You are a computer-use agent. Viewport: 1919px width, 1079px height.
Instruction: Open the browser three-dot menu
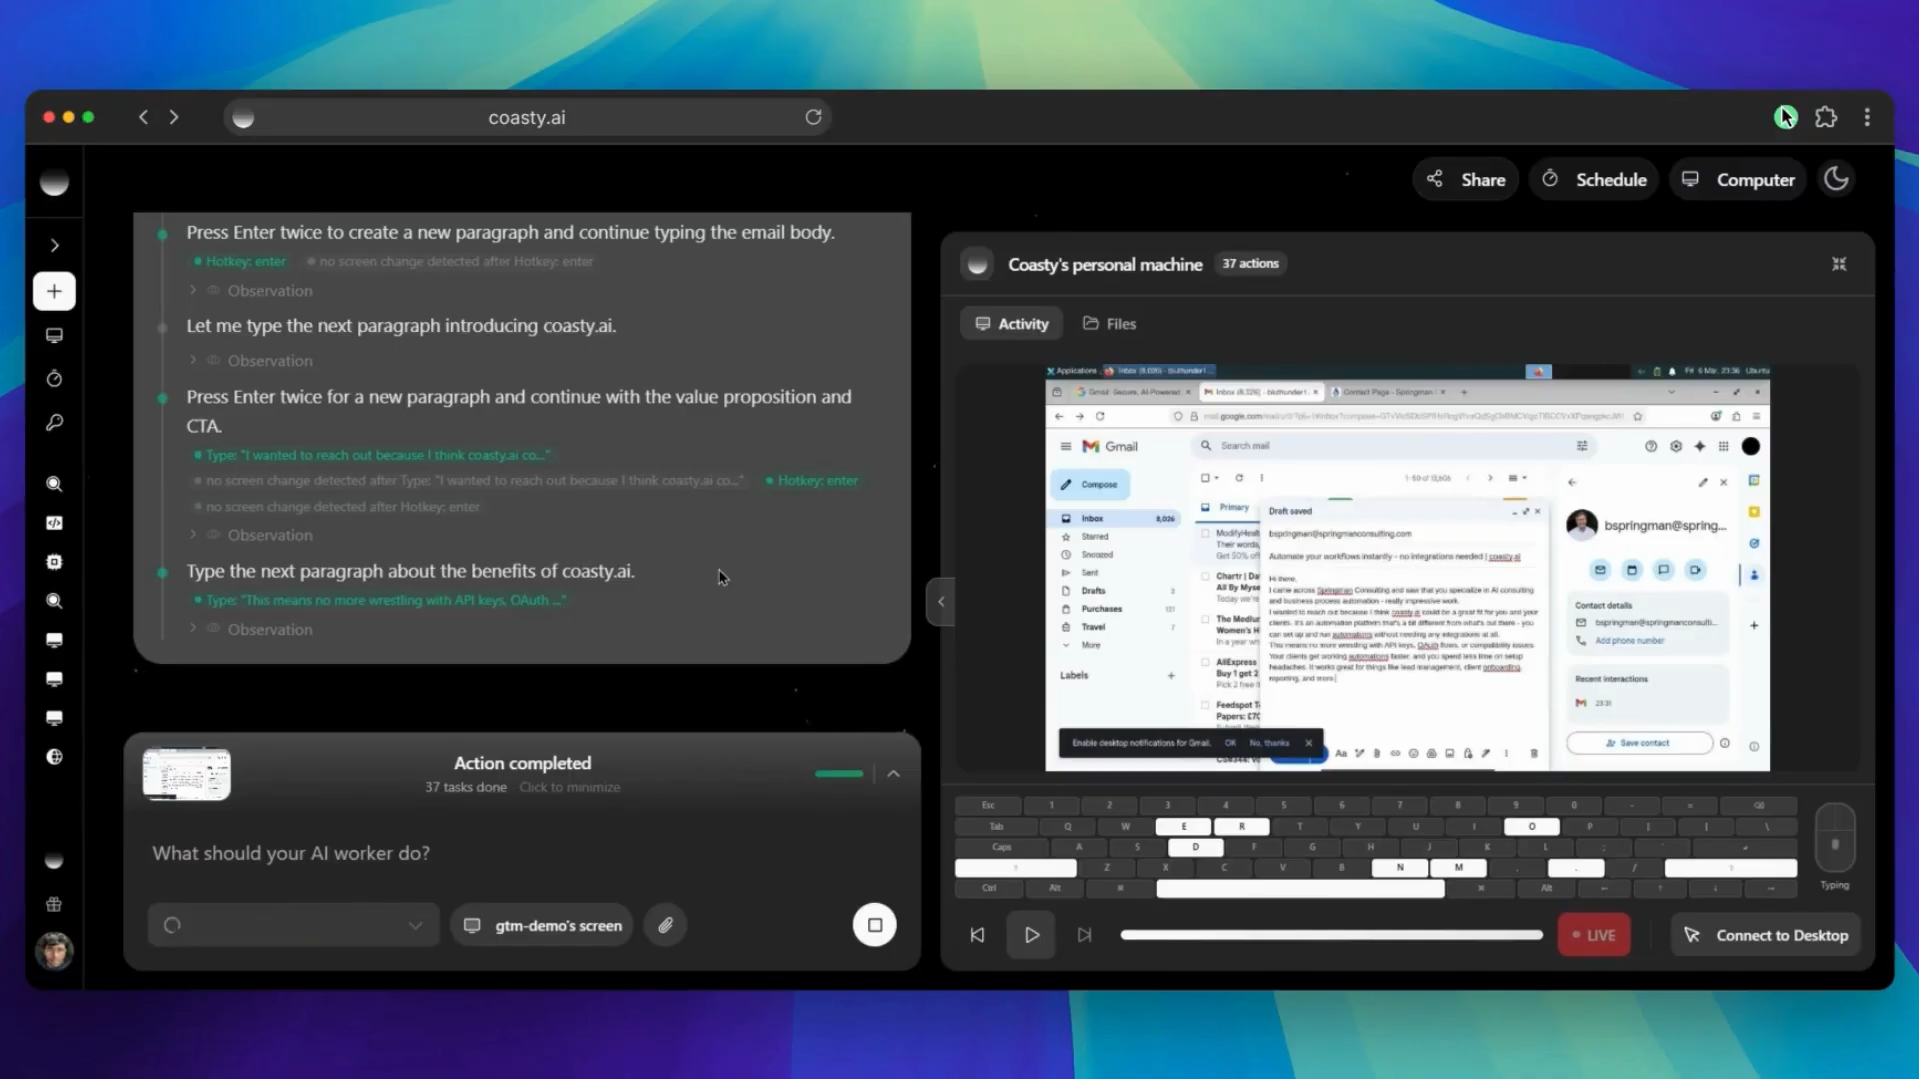click(x=1867, y=117)
